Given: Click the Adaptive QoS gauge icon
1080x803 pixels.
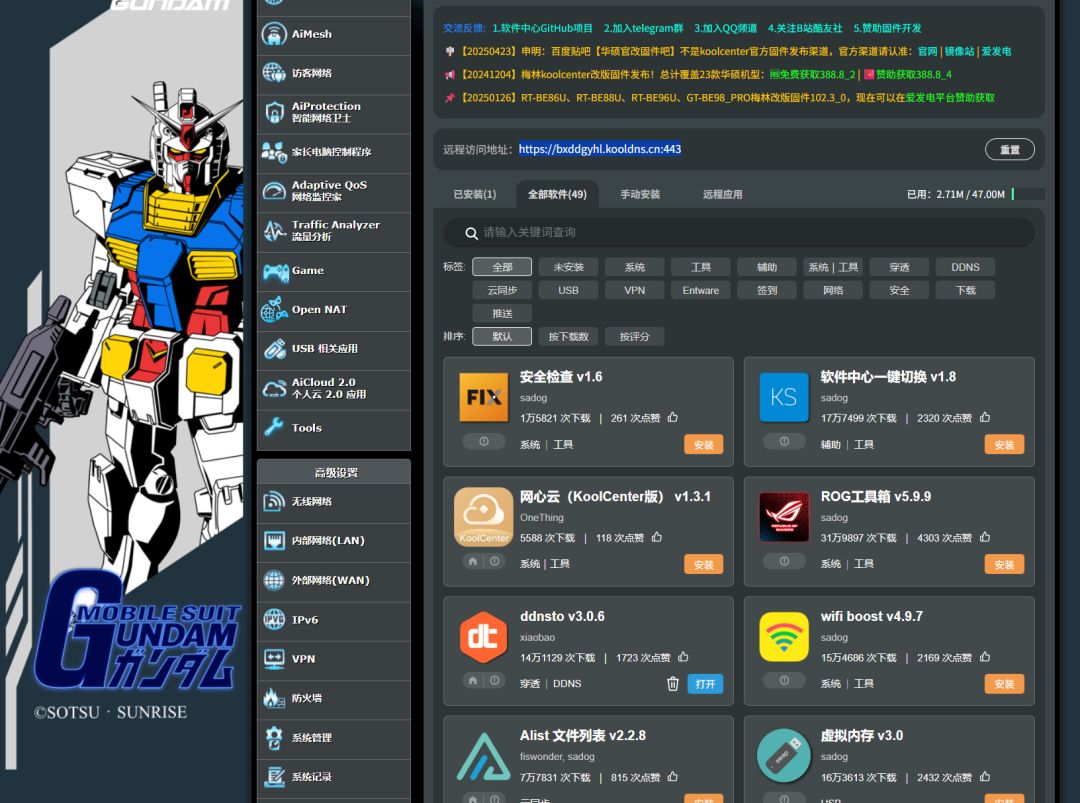Looking at the screenshot, I should (x=274, y=191).
